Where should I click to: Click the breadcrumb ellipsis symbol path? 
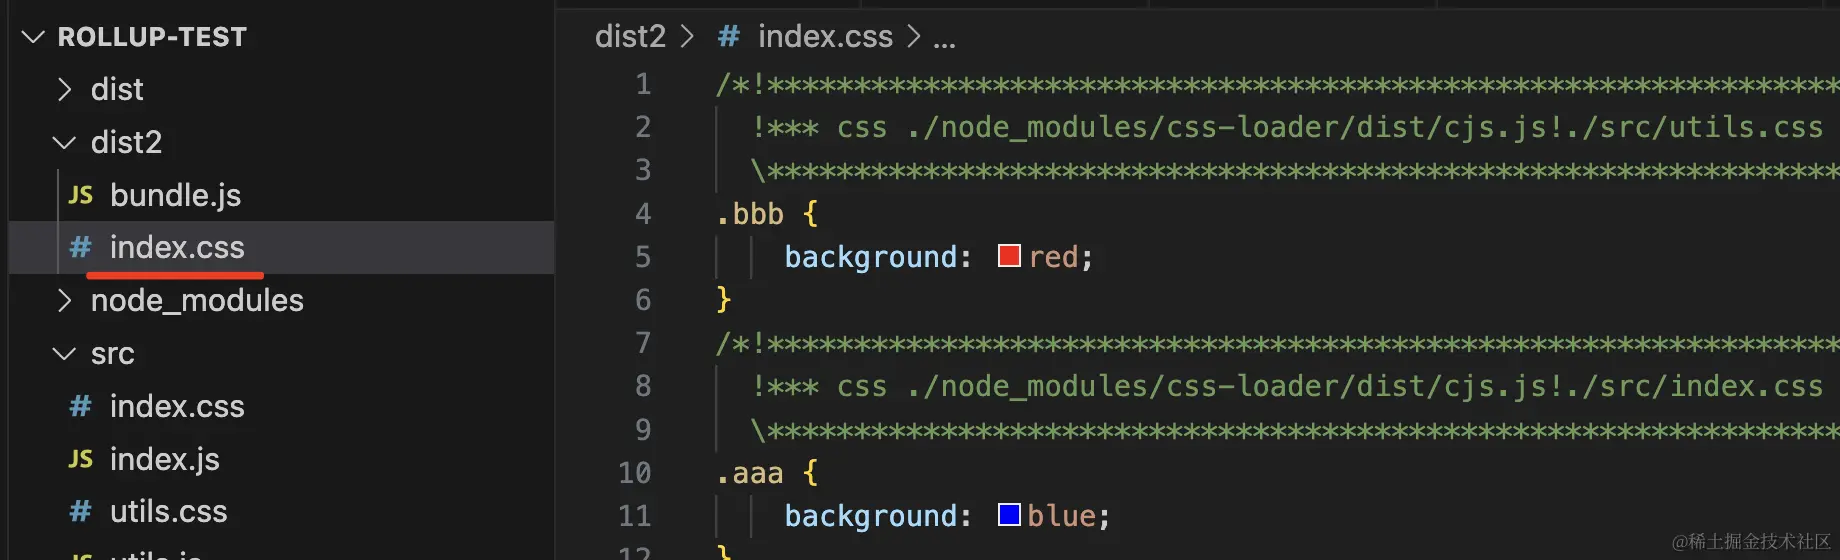[944, 39]
